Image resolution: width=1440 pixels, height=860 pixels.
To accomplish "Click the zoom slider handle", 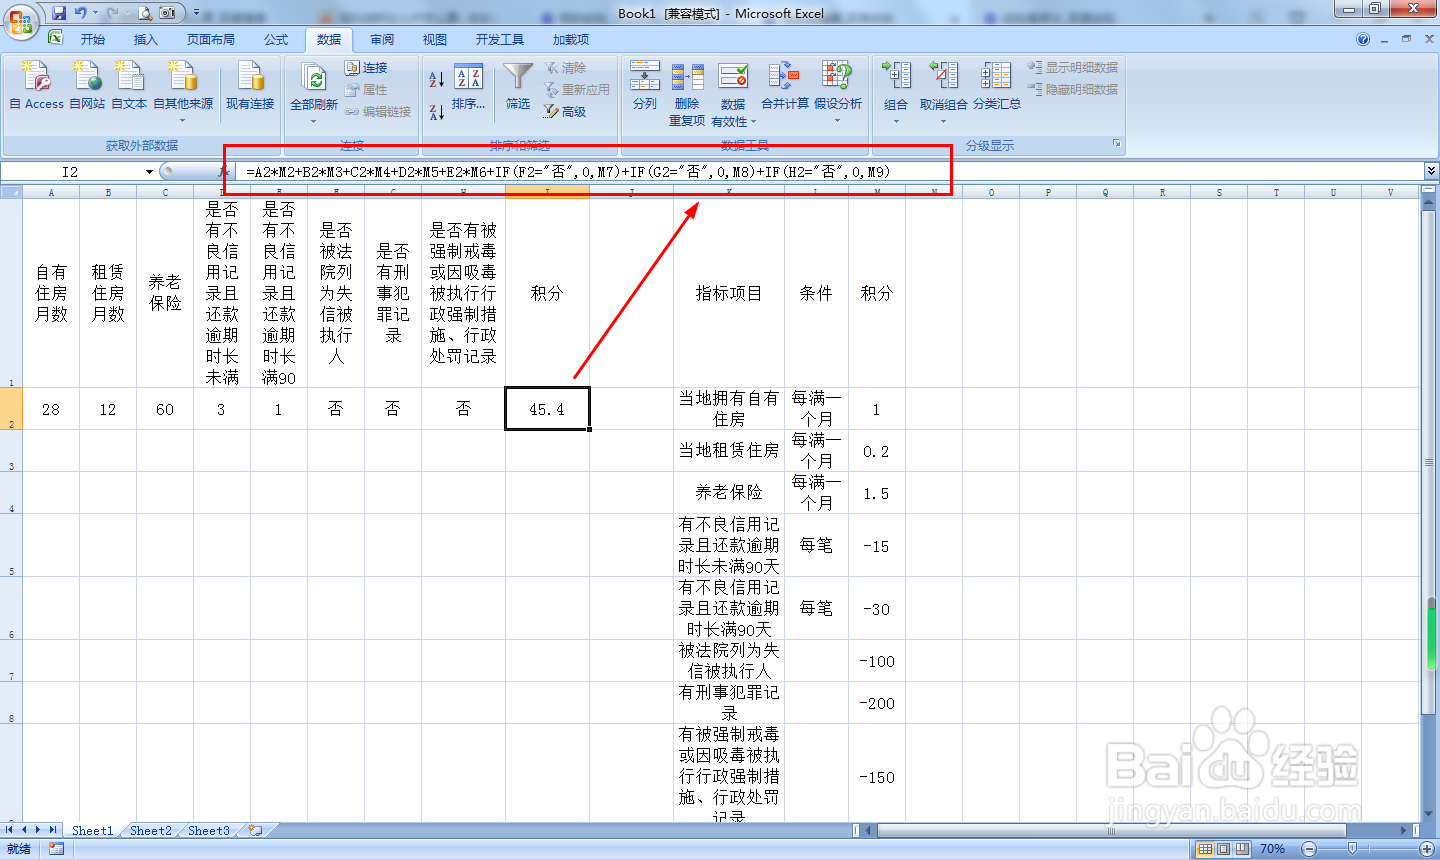I will [x=1352, y=849].
